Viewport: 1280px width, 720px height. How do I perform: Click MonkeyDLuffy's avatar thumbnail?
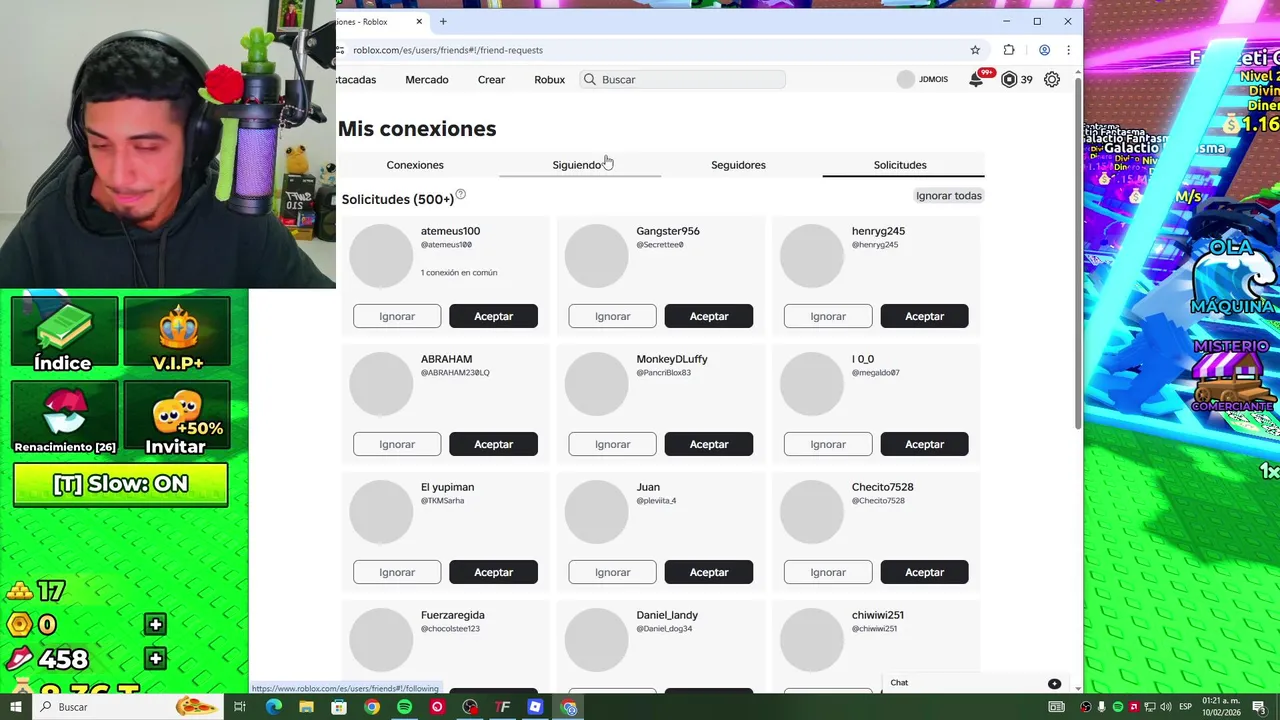coord(597,384)
